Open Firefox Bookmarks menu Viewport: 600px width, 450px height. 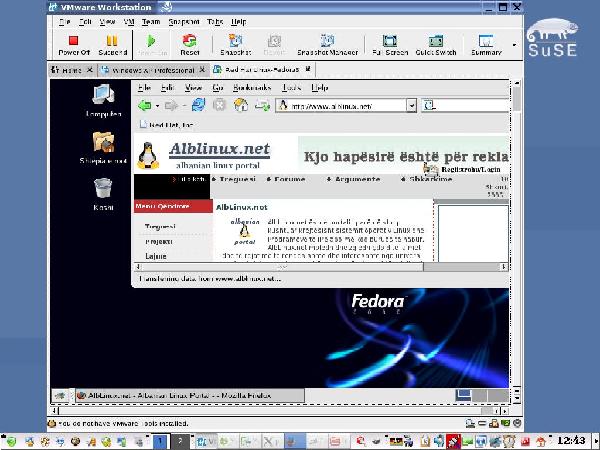pos(252,88)
